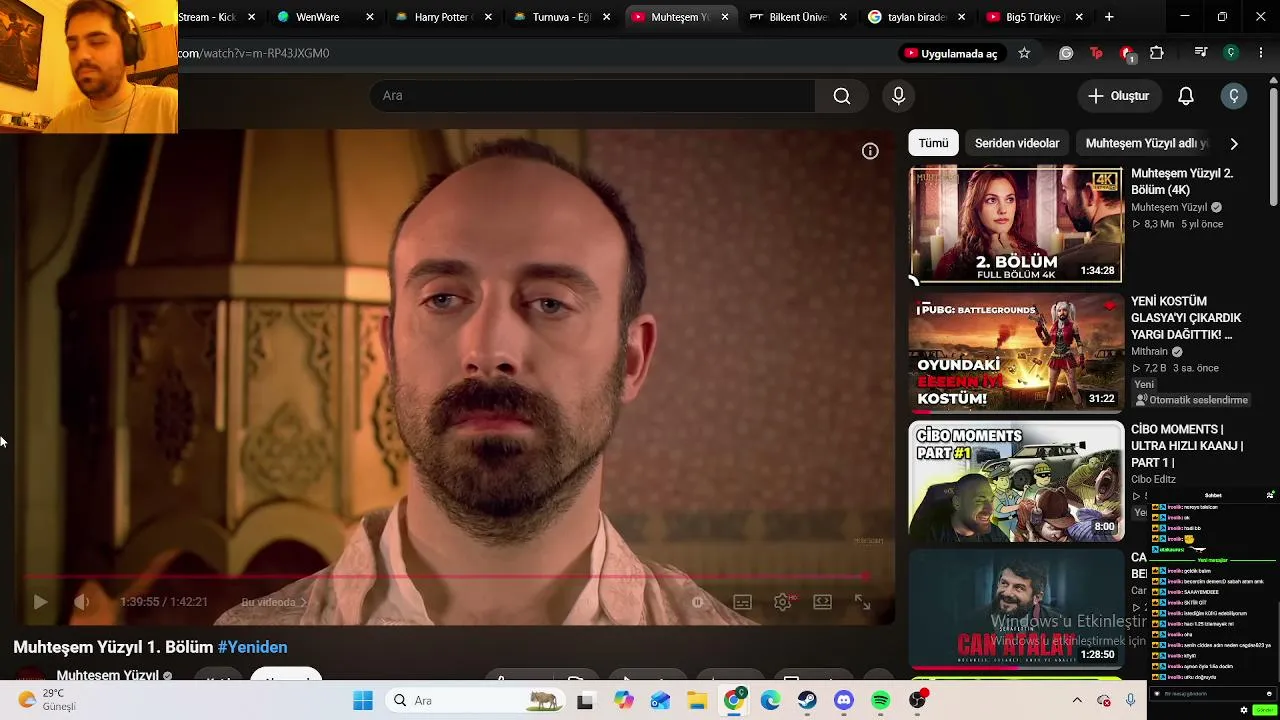This screenshot has height=720, width=1280.
Task: Bookmark this page with the star icon
Action: click(x=1024, y=53)
